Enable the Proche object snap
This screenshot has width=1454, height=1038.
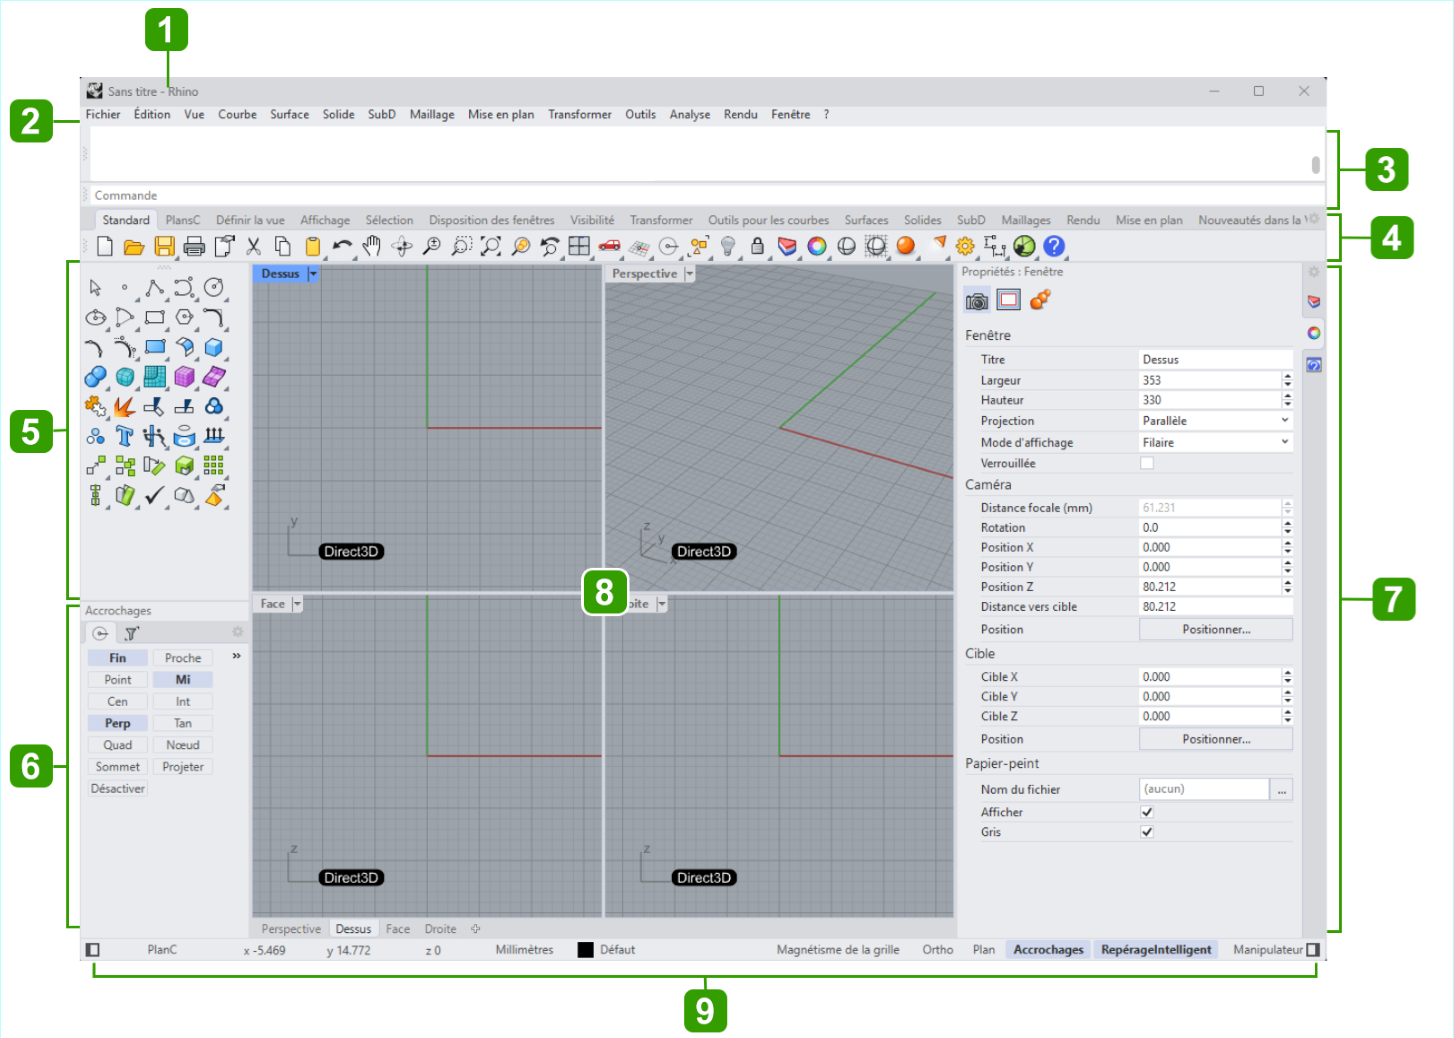coord(183,658)
